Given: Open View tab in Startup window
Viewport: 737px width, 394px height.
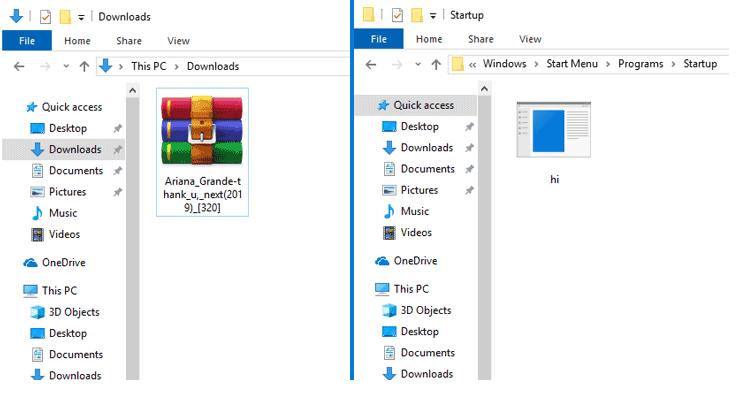Looking at the screenshot, I should pyautogui.click(x=530, y=39).
